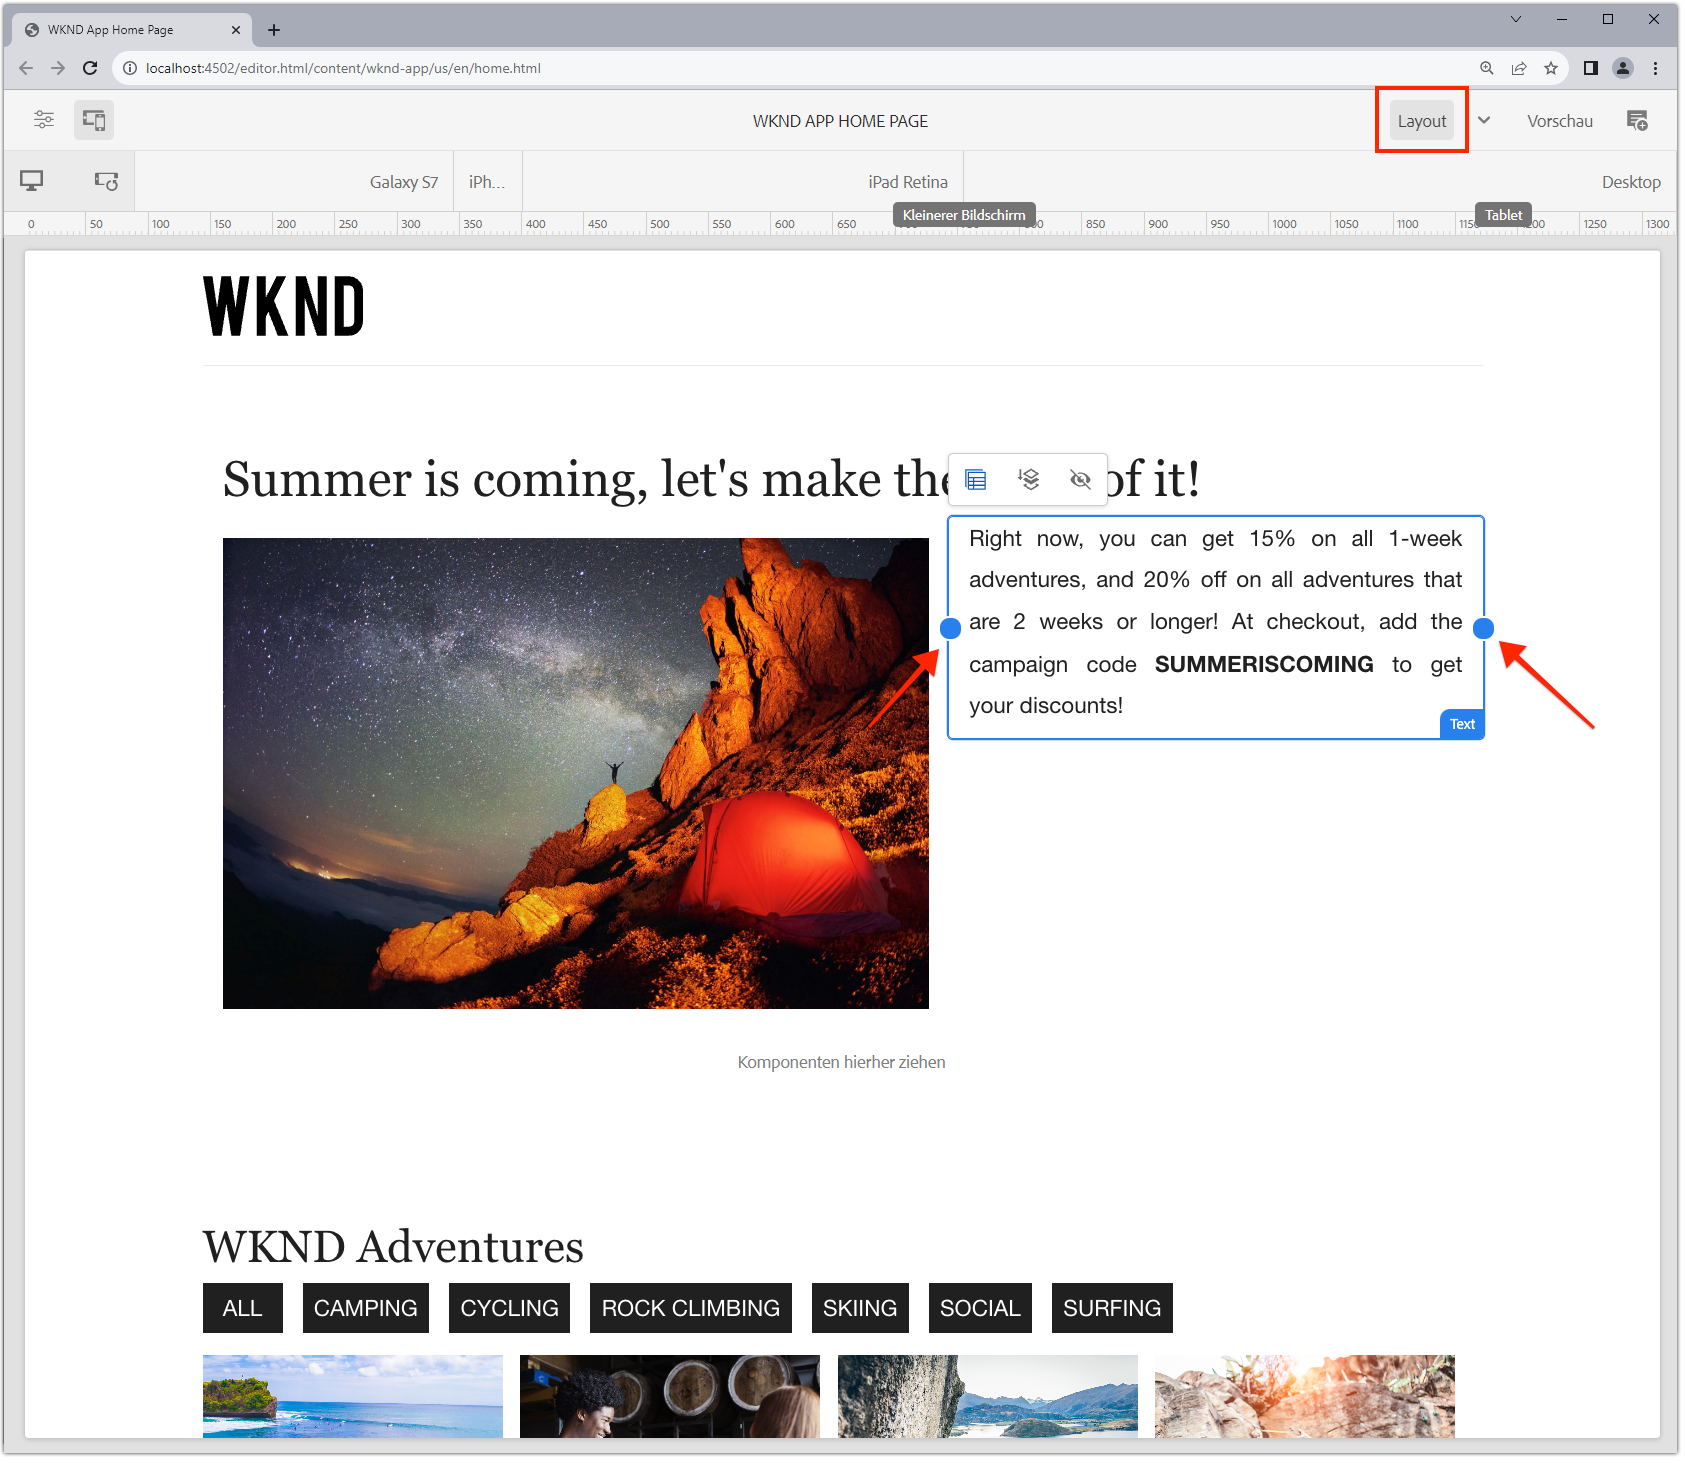
Task: Select iPad Retina device breakpoint
Action: pyautogui.click(x=908, y=182)
